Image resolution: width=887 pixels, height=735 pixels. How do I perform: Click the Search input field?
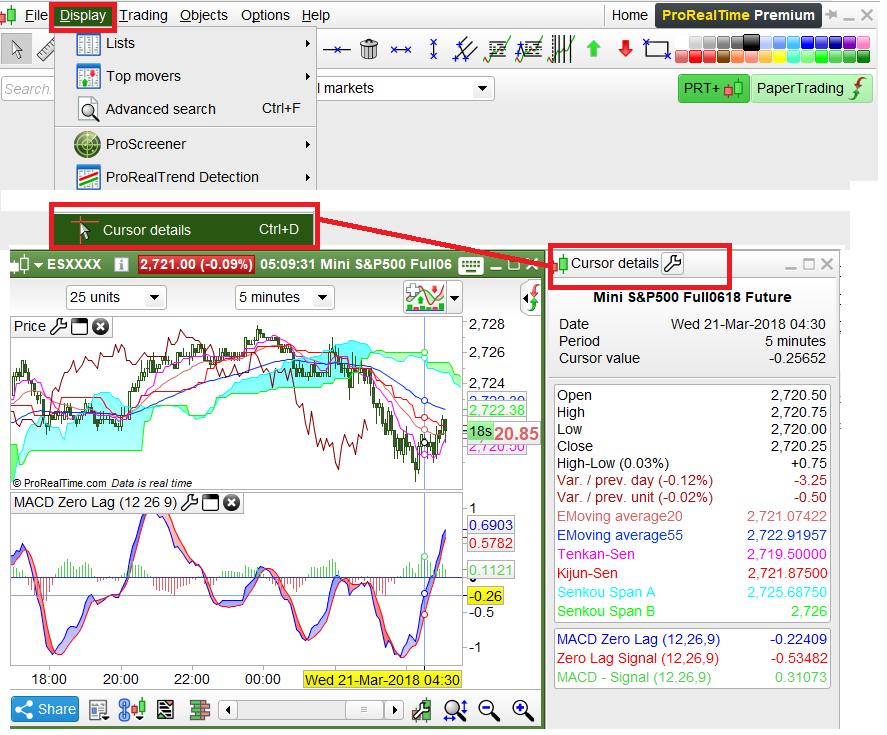[28, 89]
